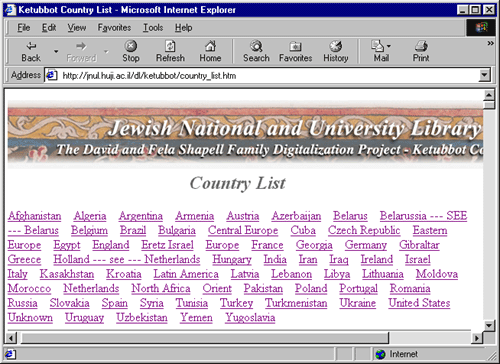Click the Mail toolbar icon

(x=381, y=52)
